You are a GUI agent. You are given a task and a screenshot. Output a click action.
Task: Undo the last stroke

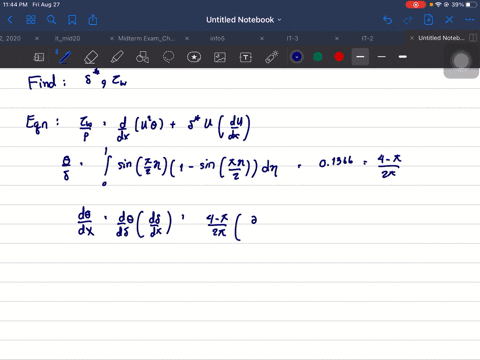[x=387, y=20]
